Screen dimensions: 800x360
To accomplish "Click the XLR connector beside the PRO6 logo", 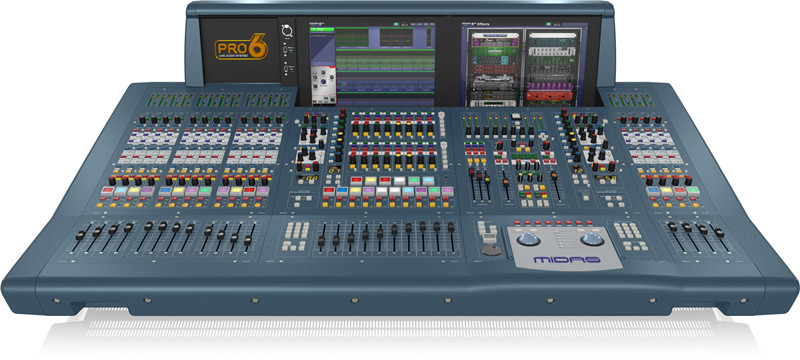I will coord(286,31).
